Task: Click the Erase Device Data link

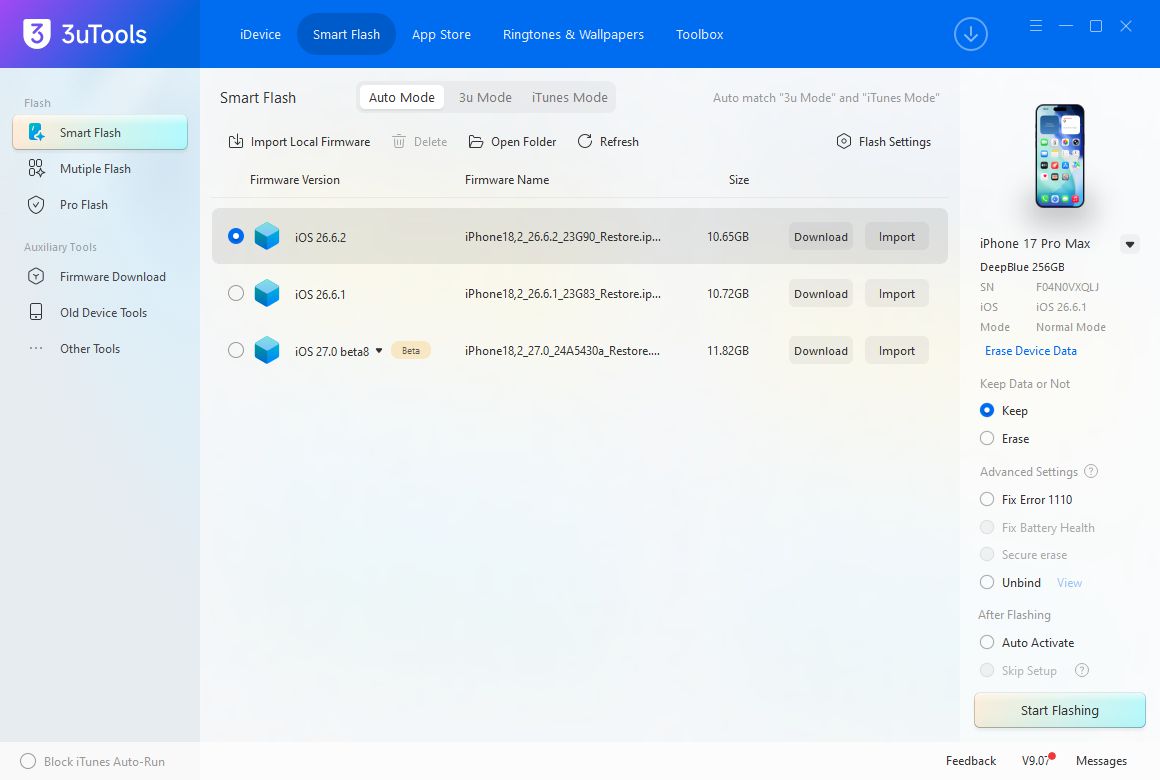Action: coord(1031,351)
